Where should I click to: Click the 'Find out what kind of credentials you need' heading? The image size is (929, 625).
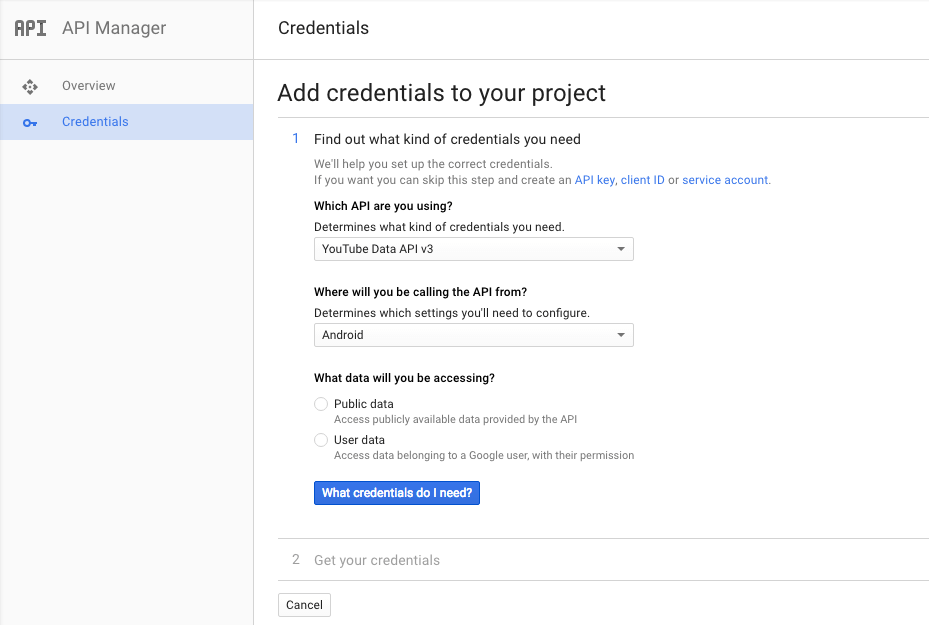pos(447,139)
